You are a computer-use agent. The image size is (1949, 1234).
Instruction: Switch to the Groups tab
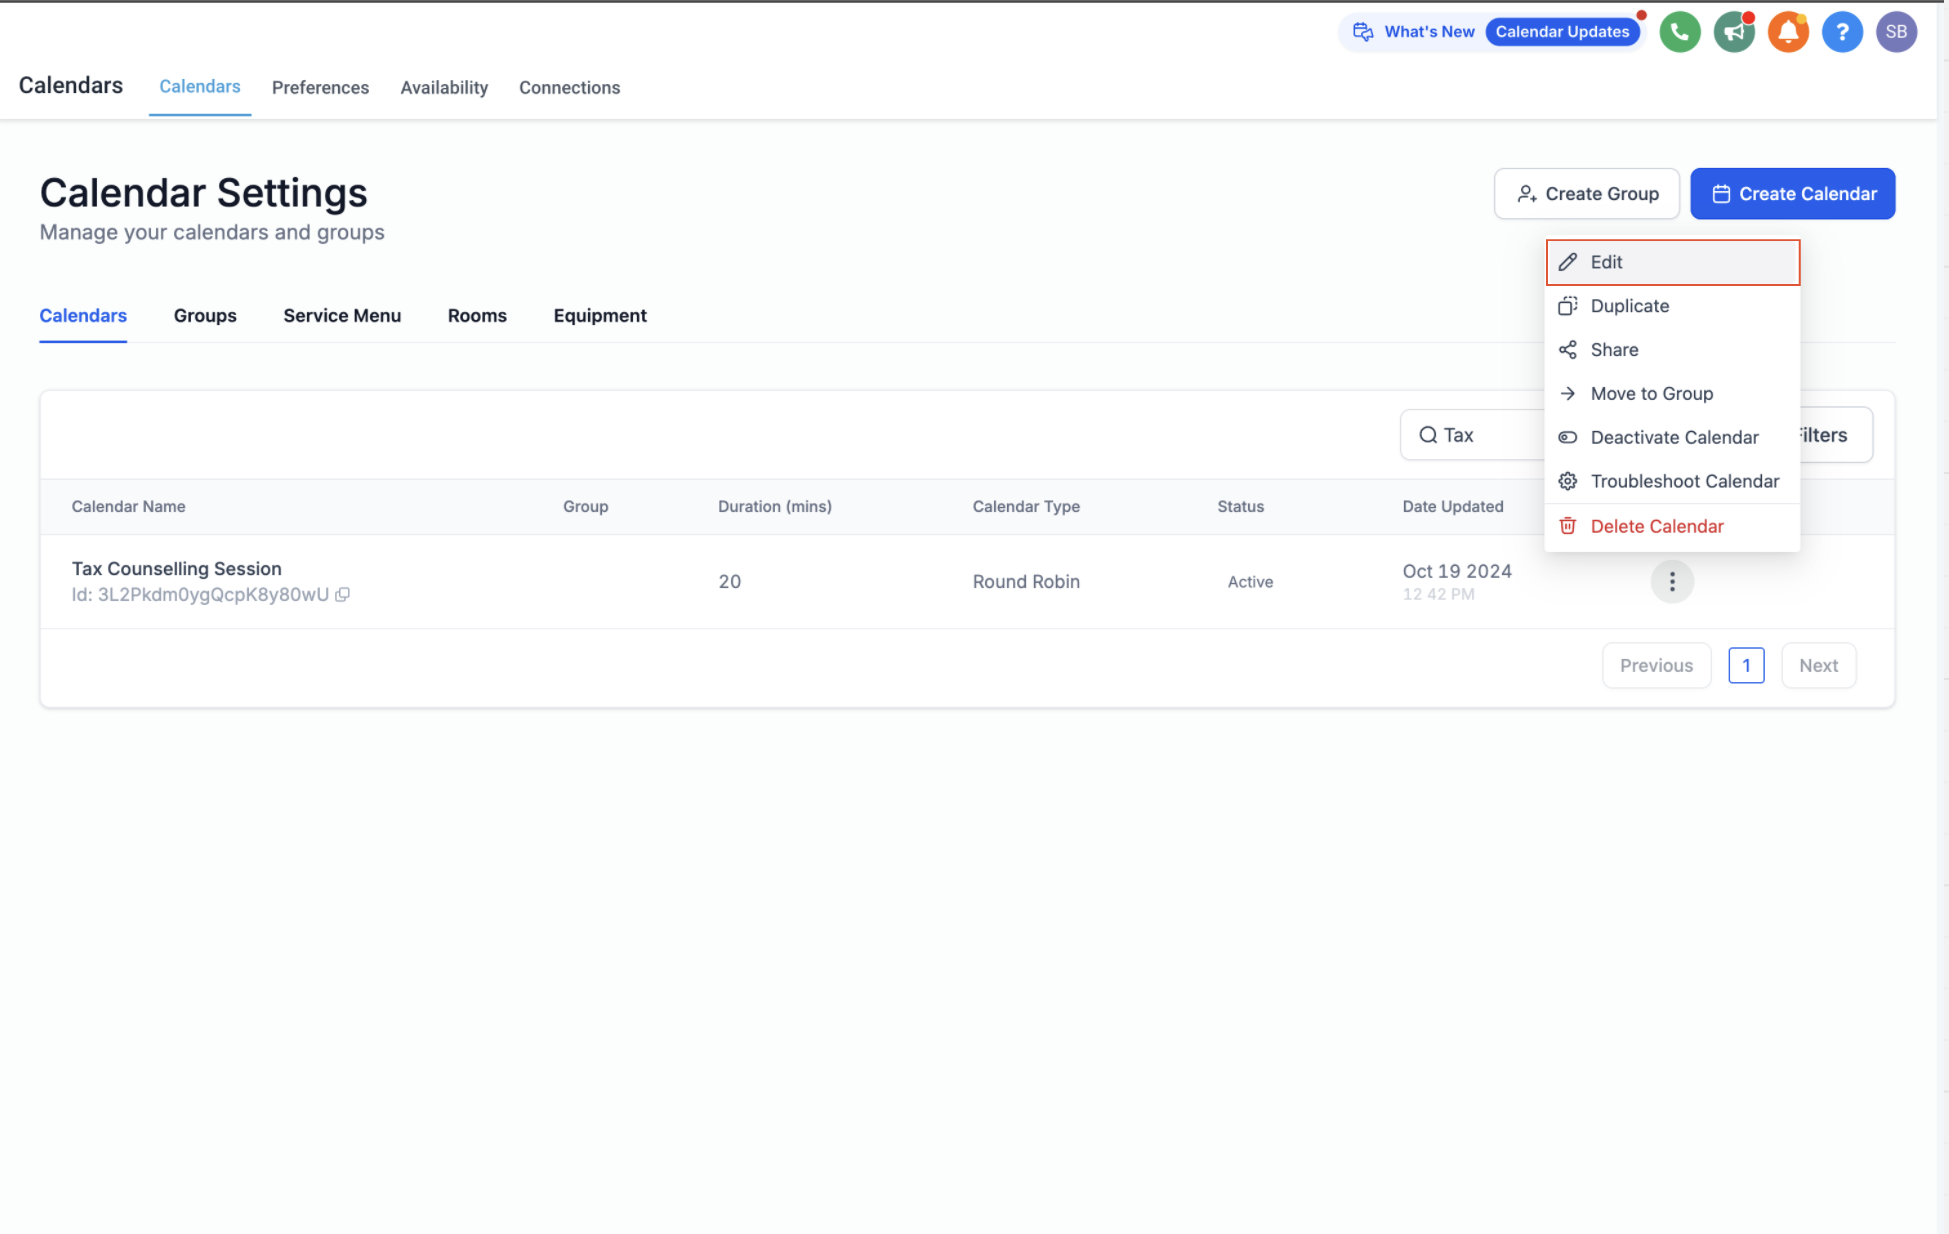point(205,316)
